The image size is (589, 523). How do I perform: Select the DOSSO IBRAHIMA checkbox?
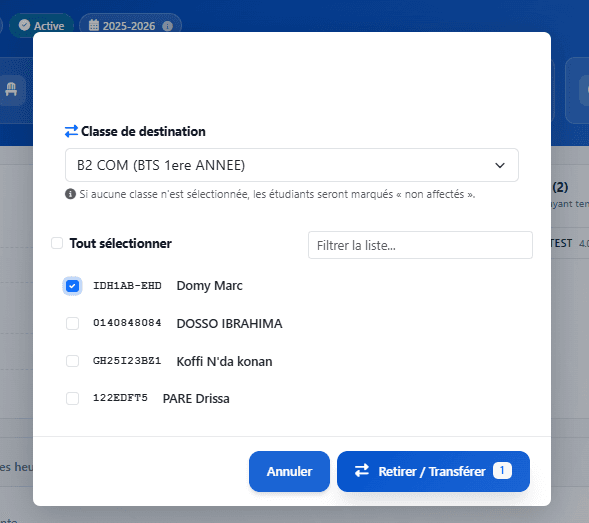[72, 323]
